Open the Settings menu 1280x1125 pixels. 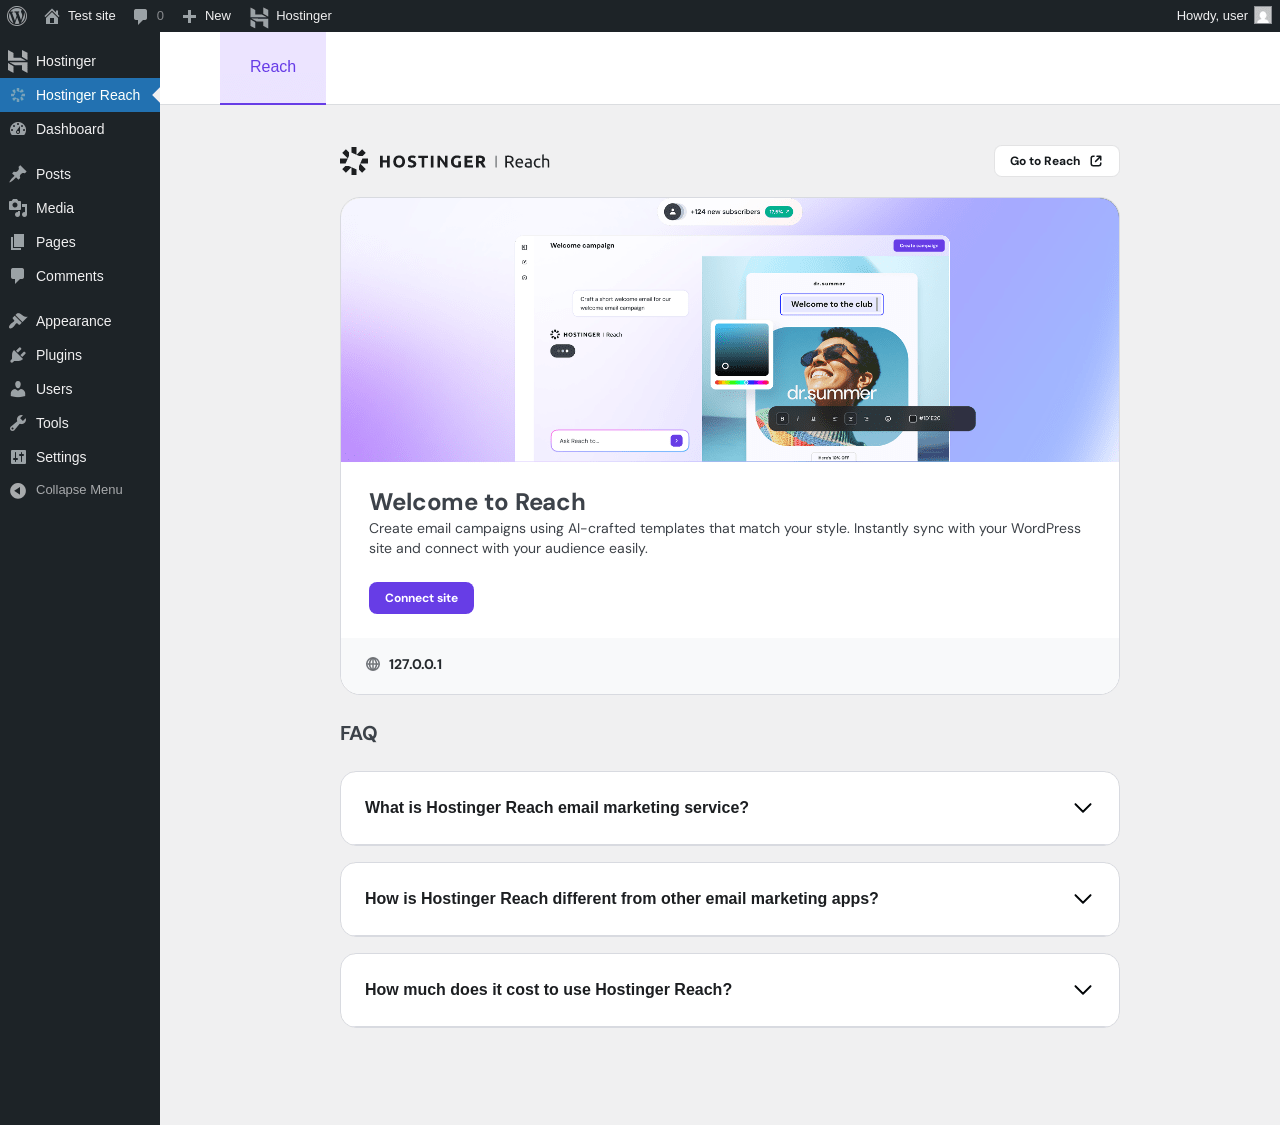pos(80,457)
